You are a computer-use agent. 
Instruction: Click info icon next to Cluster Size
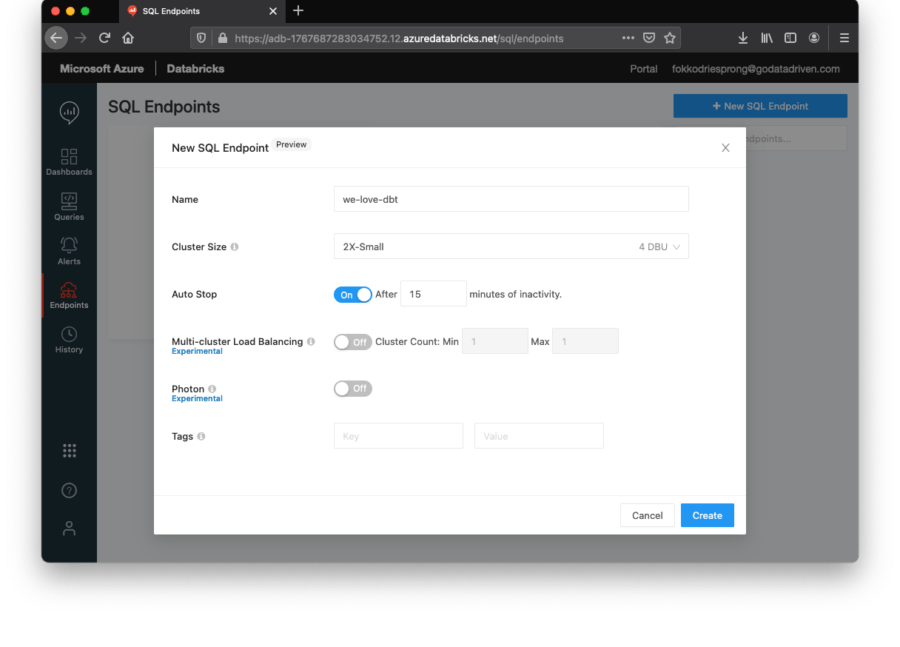click(x=234, y=247)
